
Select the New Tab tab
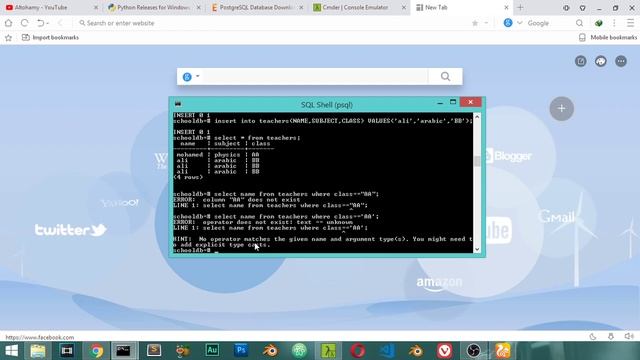pos(461,7)
